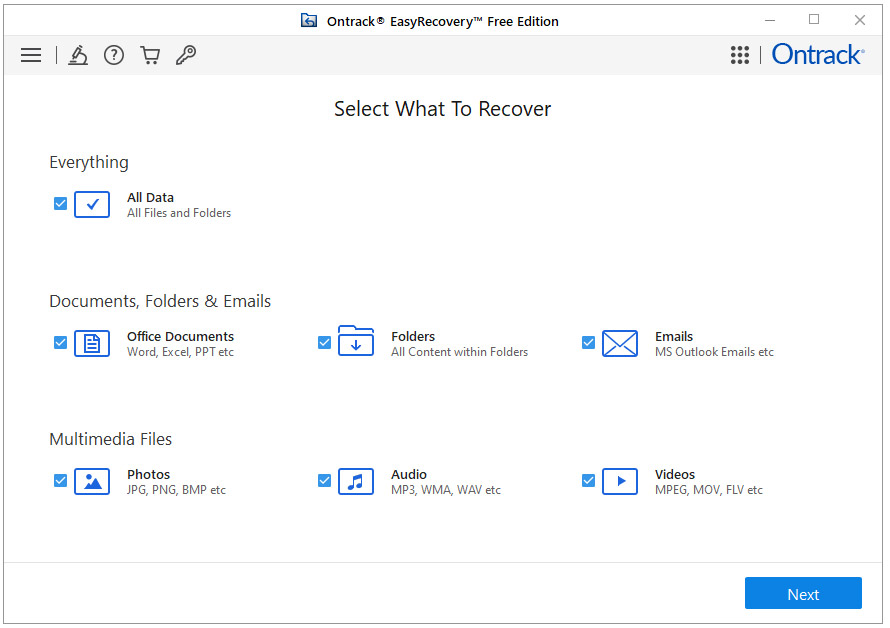The height and width of the screenshot is (628, 890).
Task: Toggle the Audio checkbox off
Action: click(324, 480)
